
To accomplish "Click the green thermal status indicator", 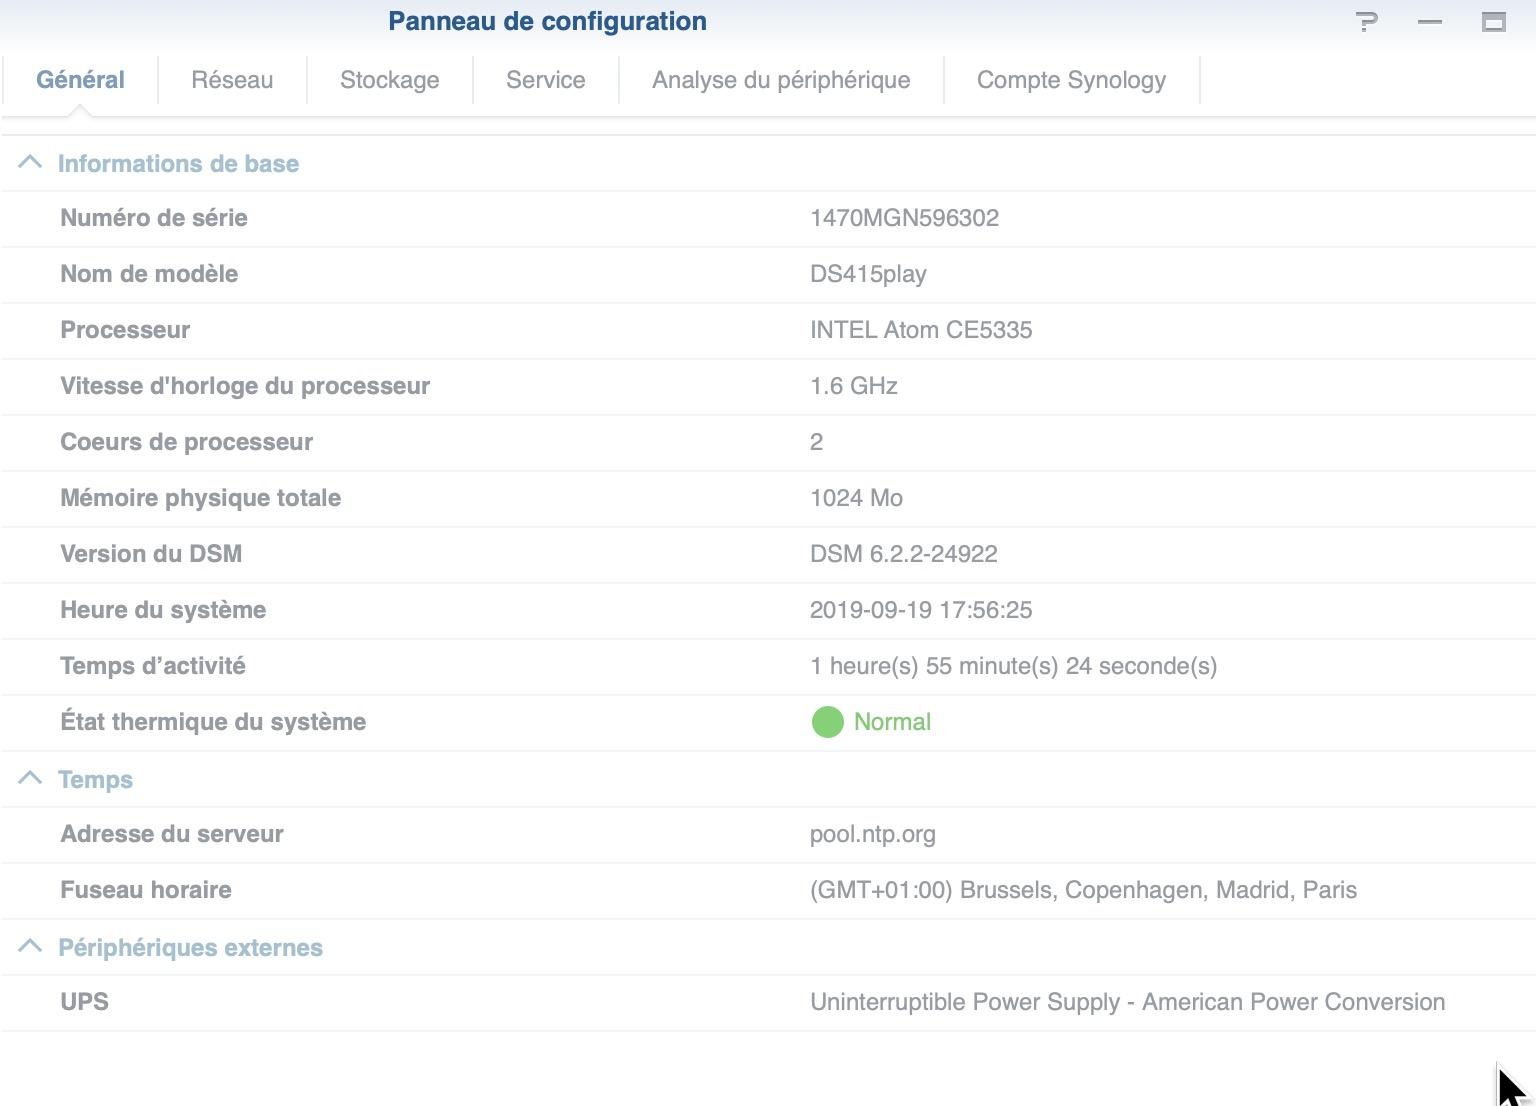I will [827, 722].
